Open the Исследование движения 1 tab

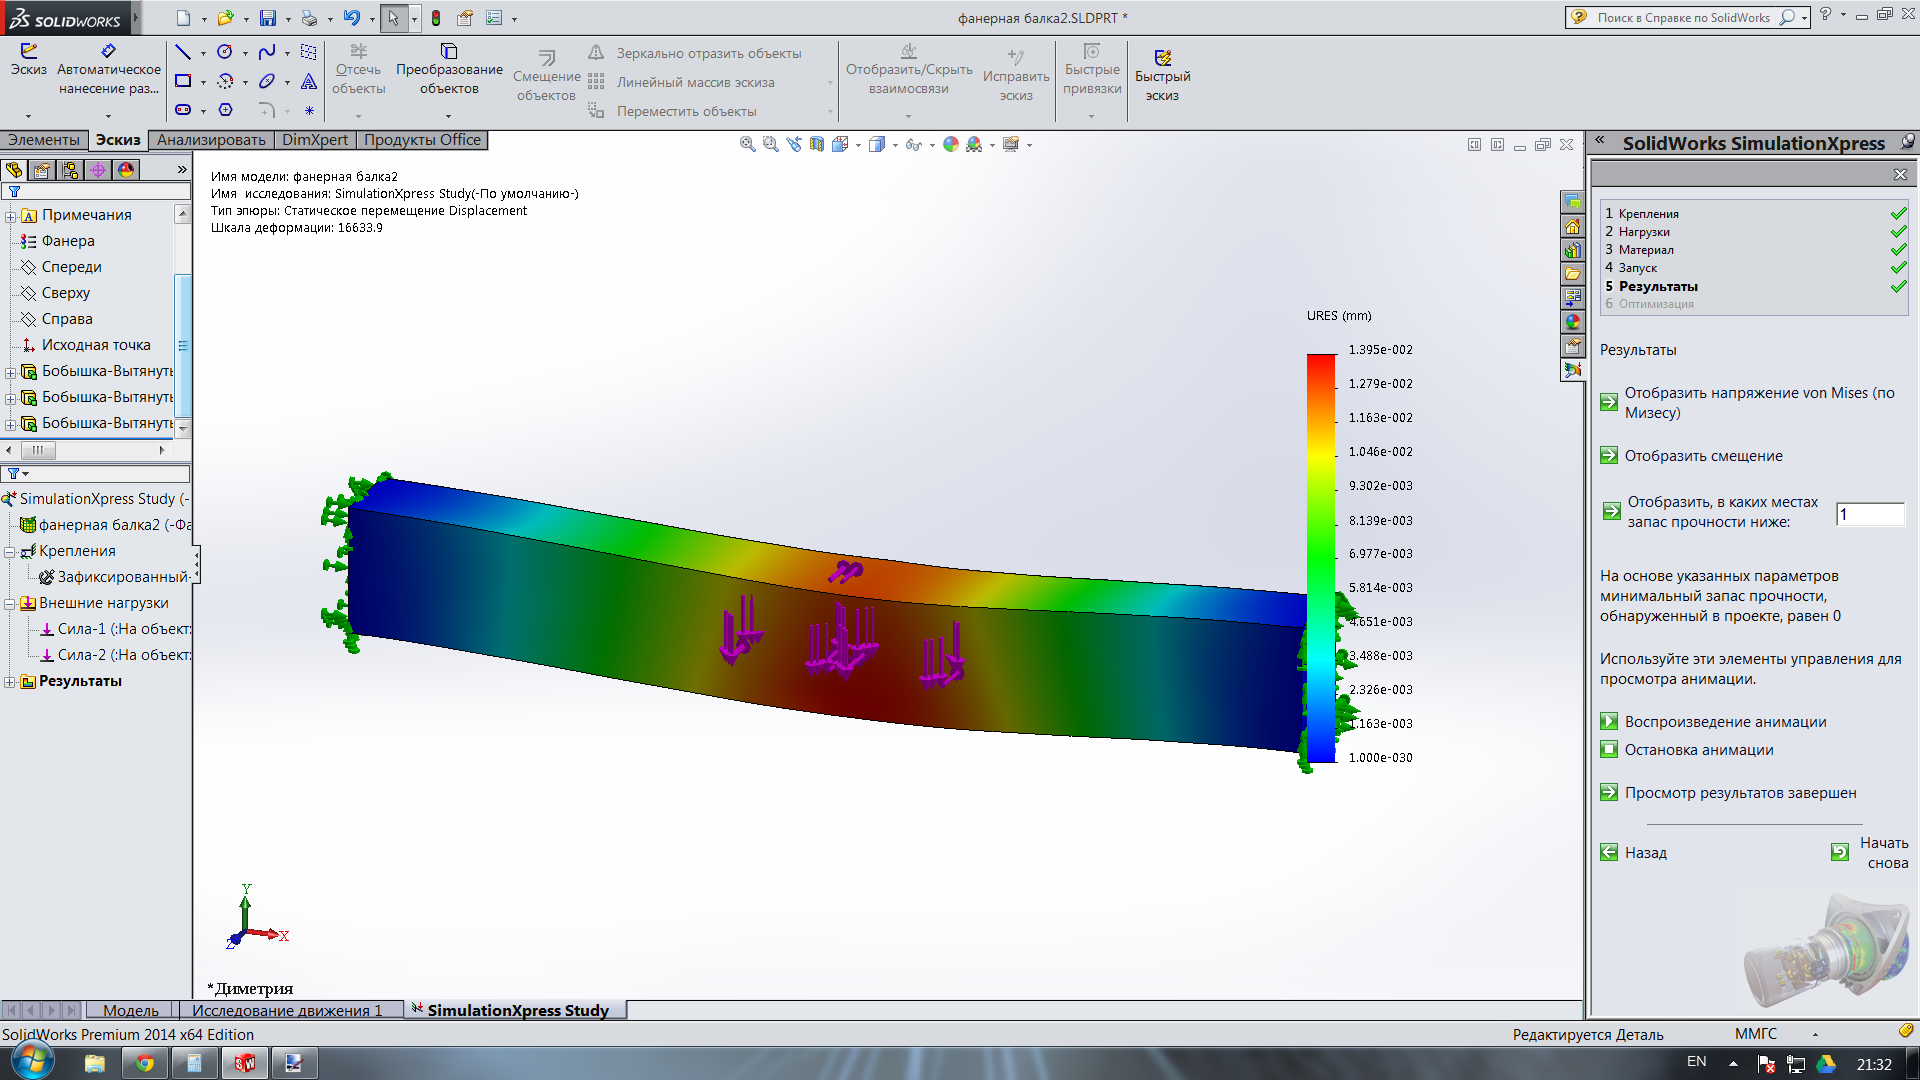point(287,1010)
